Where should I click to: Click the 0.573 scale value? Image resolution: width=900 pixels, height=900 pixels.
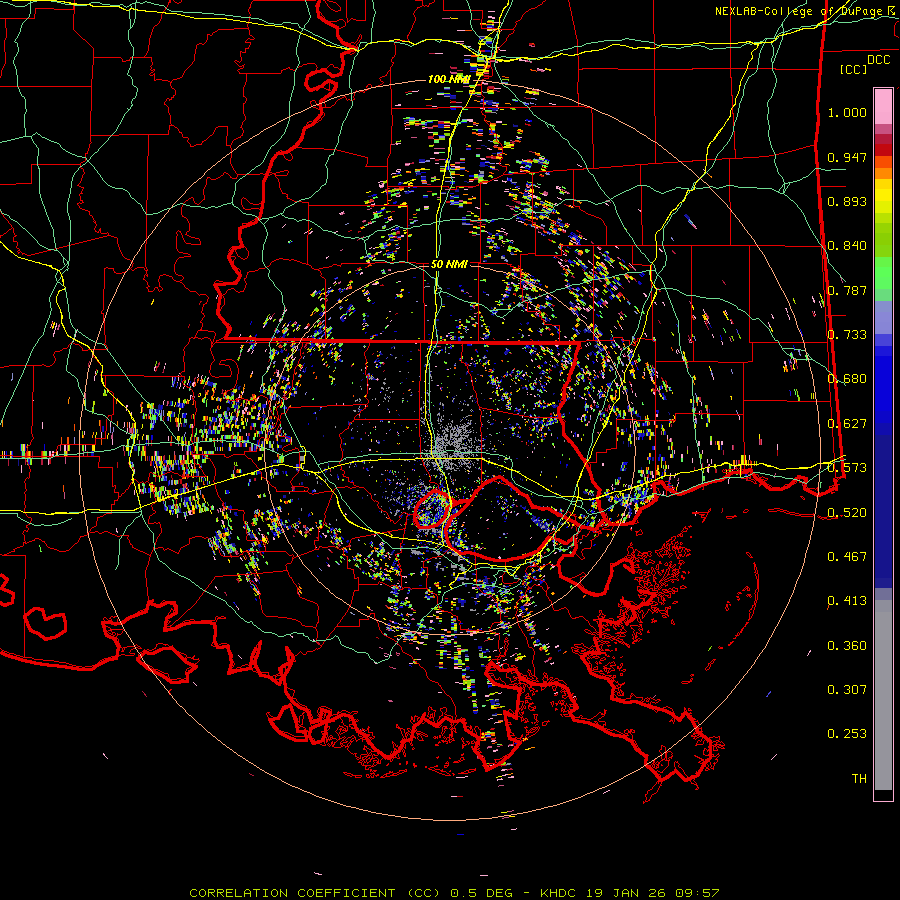(x=847, y=468)
